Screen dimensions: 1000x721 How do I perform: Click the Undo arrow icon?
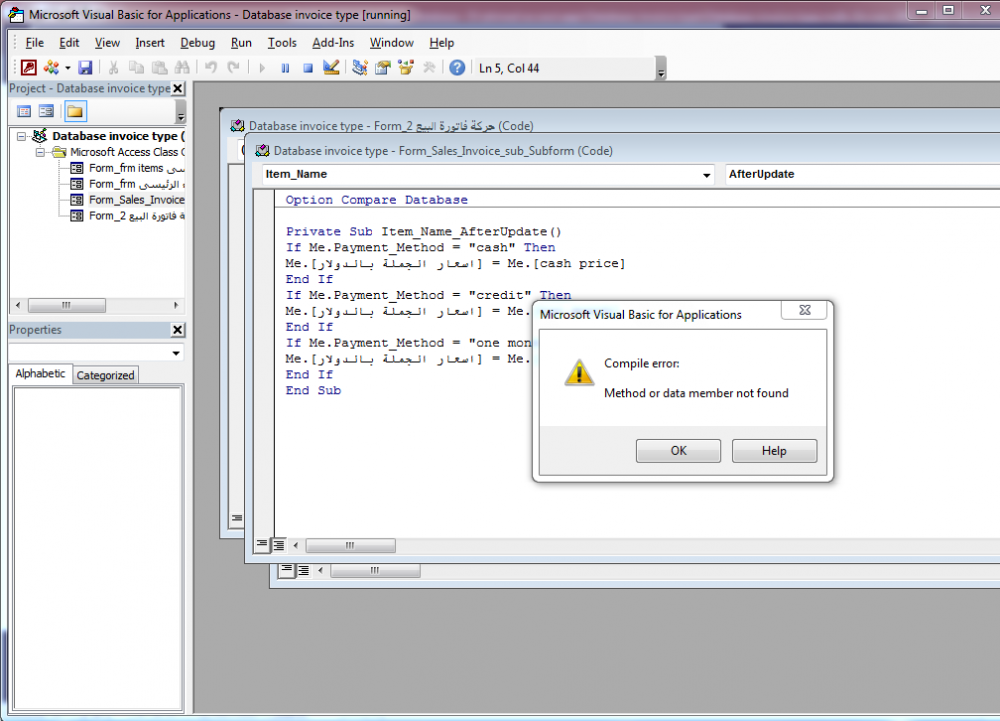(210, 68)
